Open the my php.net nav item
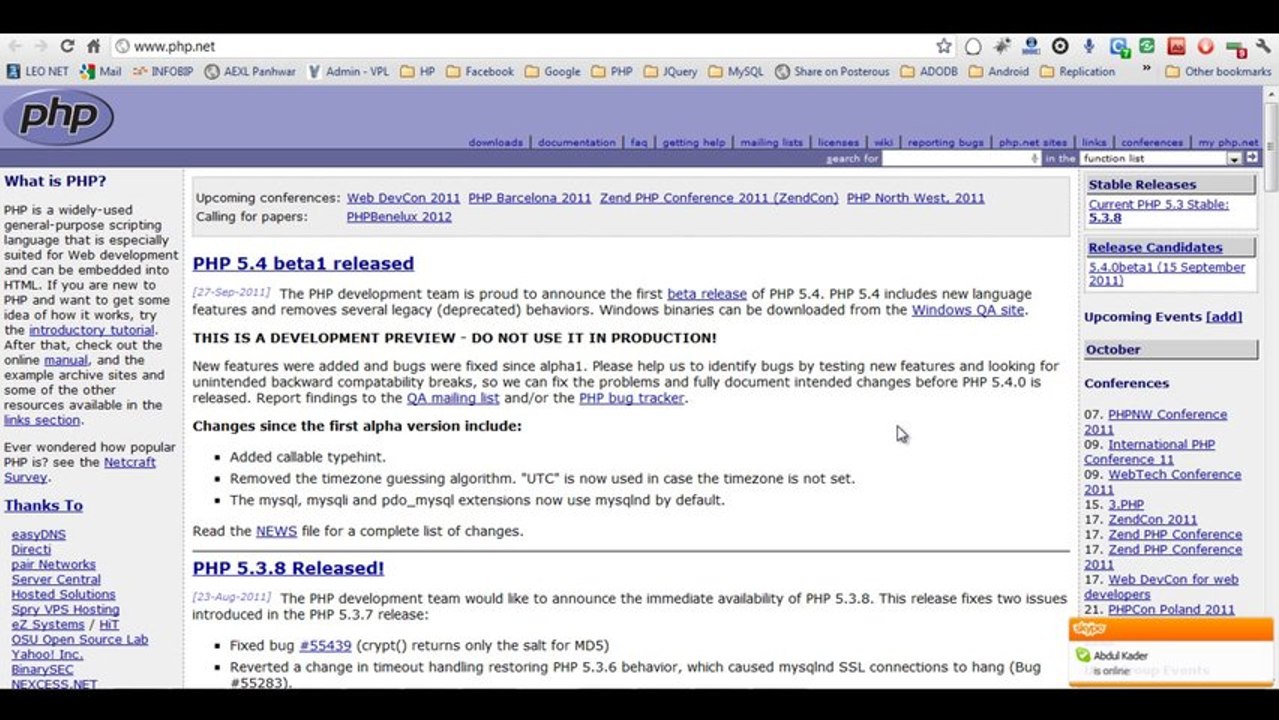Screen dimensions: 1279x720 pyautogui.click(x=1228, y=143)
